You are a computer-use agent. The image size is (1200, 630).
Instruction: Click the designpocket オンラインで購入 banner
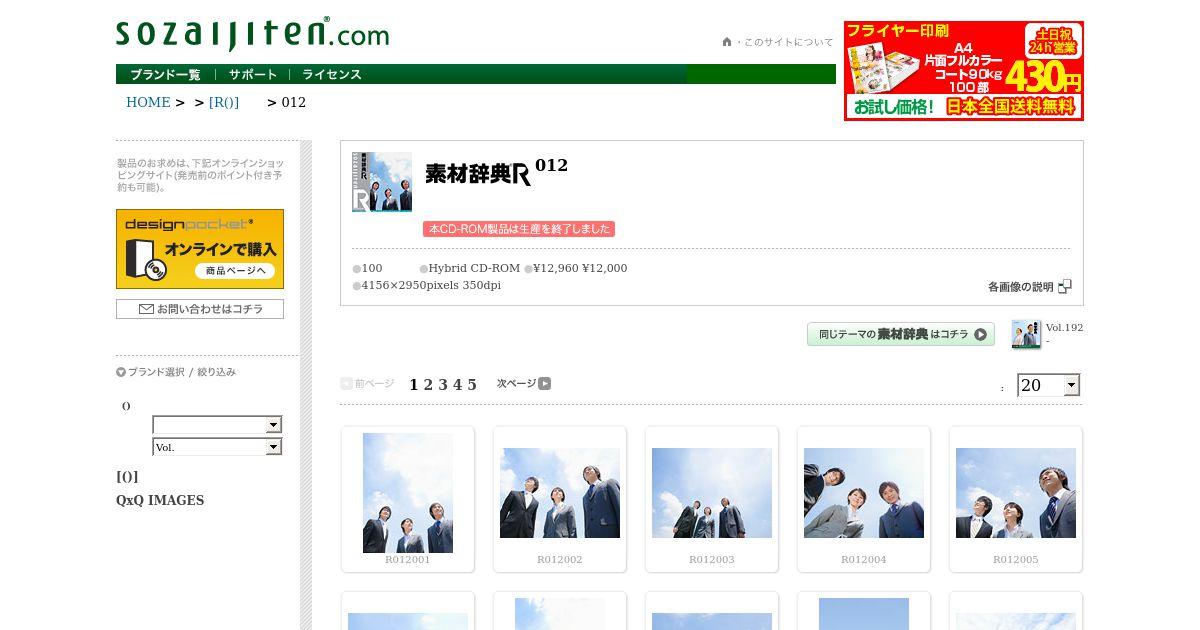click(200, 249)
